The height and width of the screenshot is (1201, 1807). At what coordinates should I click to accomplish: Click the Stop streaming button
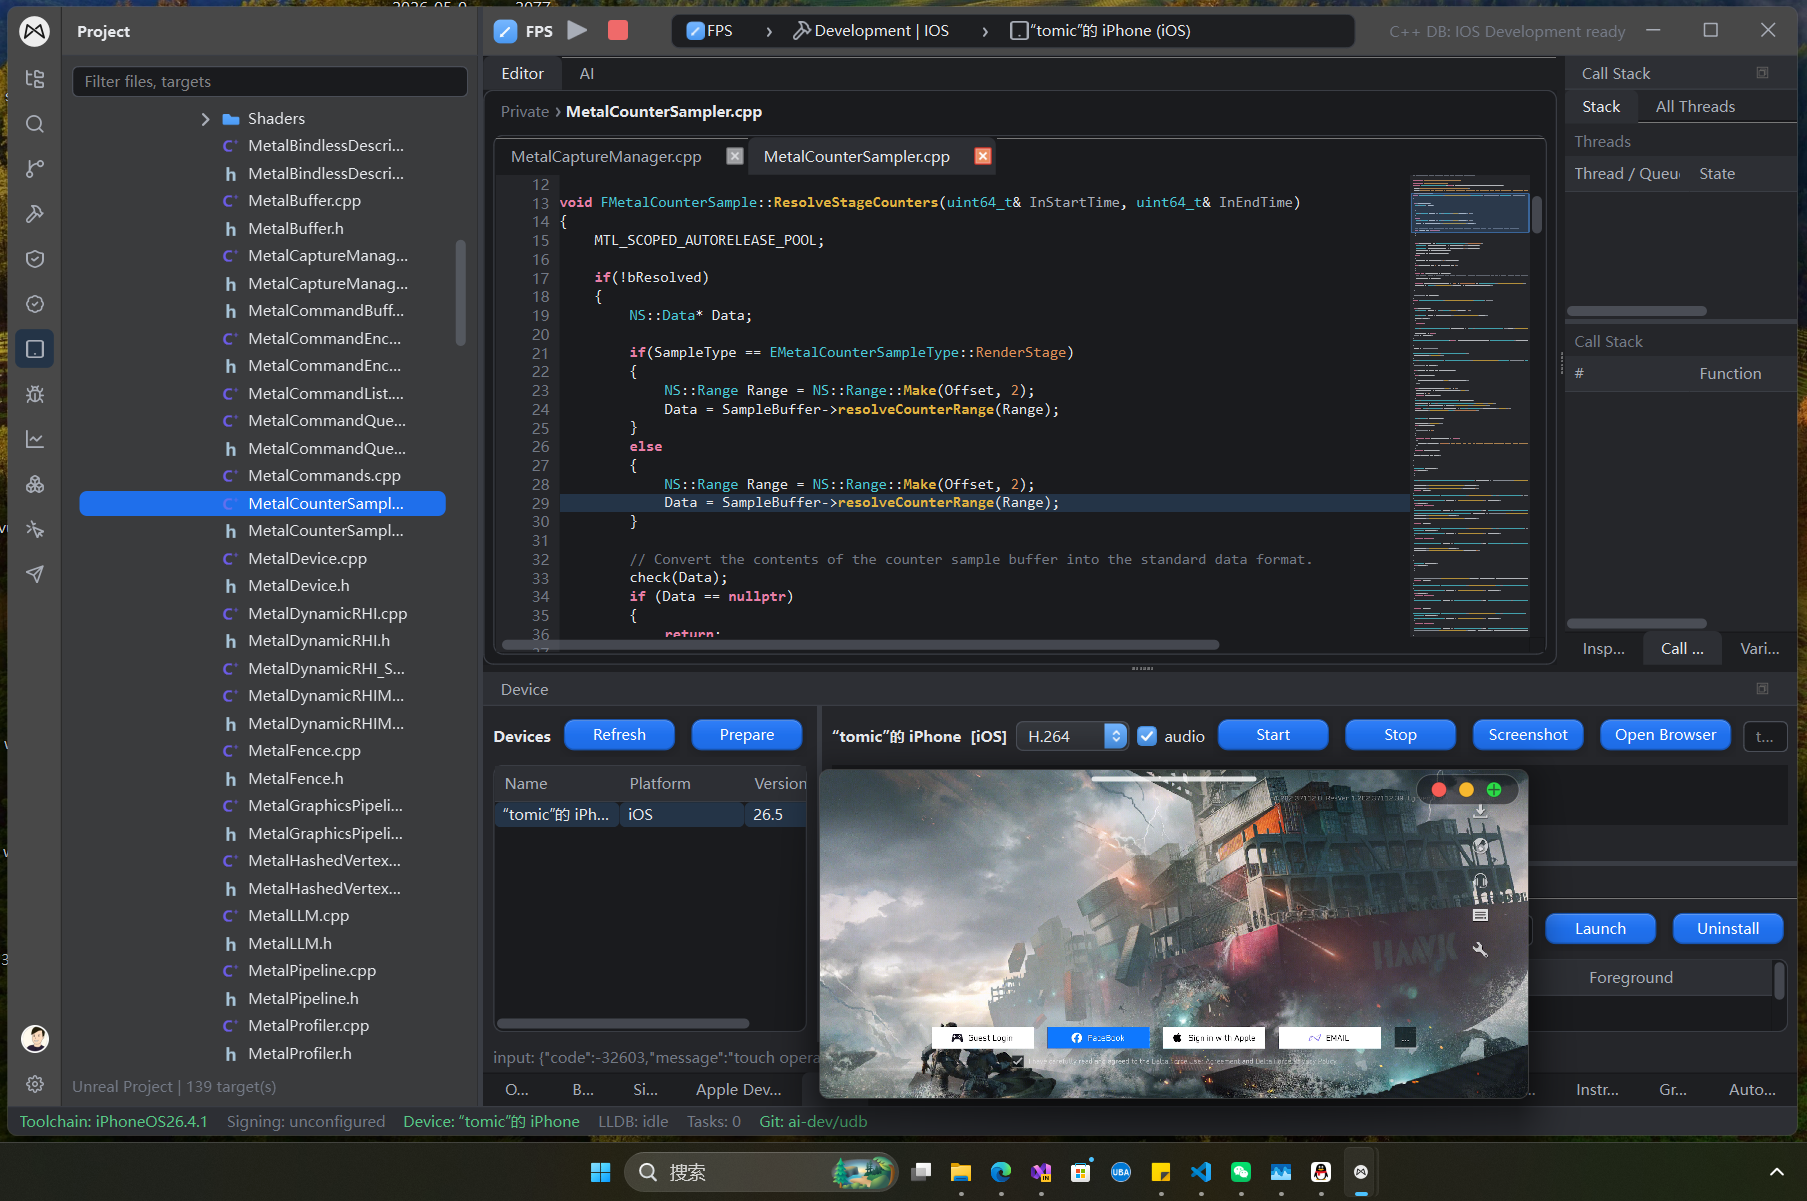click(x=1400, y=735)
